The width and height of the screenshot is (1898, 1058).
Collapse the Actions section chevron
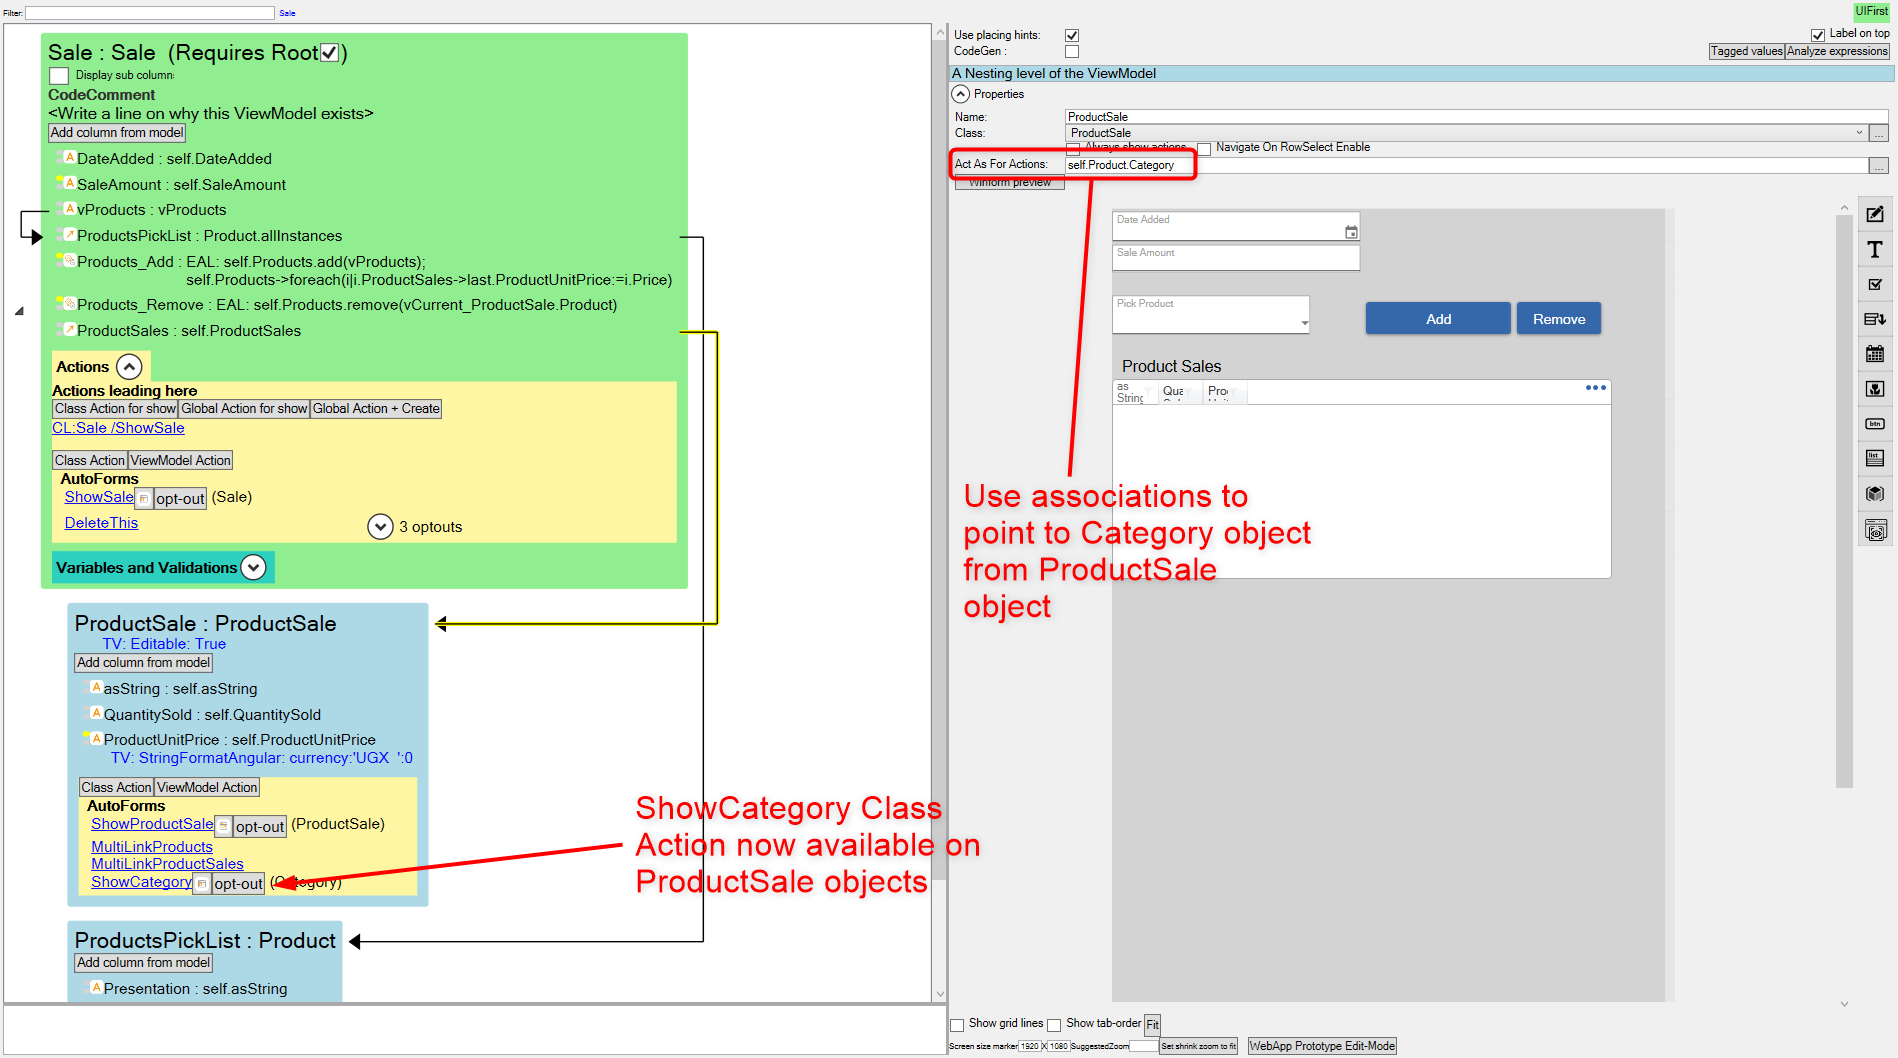pyautogui.click(x=129, y=367)
